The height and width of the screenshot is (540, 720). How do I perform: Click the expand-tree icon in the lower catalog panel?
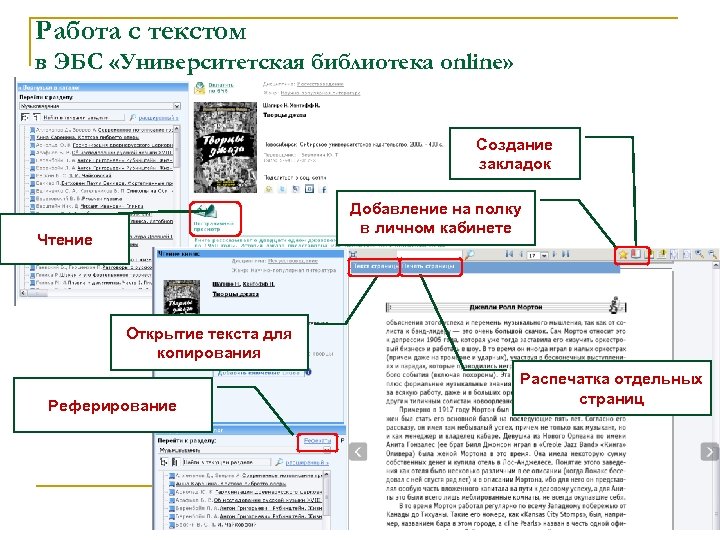click(164, 461)
